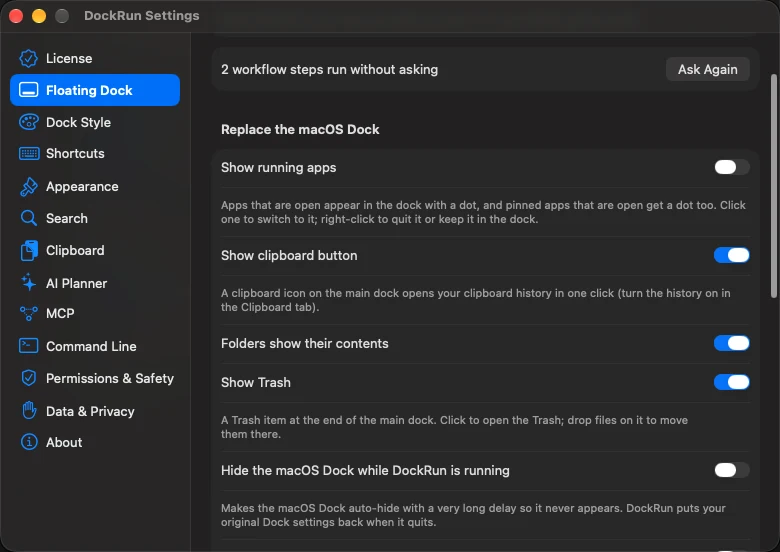
Task: Go to Permissions & Safety
Action: pyautogui.click(x=95, y=378)
